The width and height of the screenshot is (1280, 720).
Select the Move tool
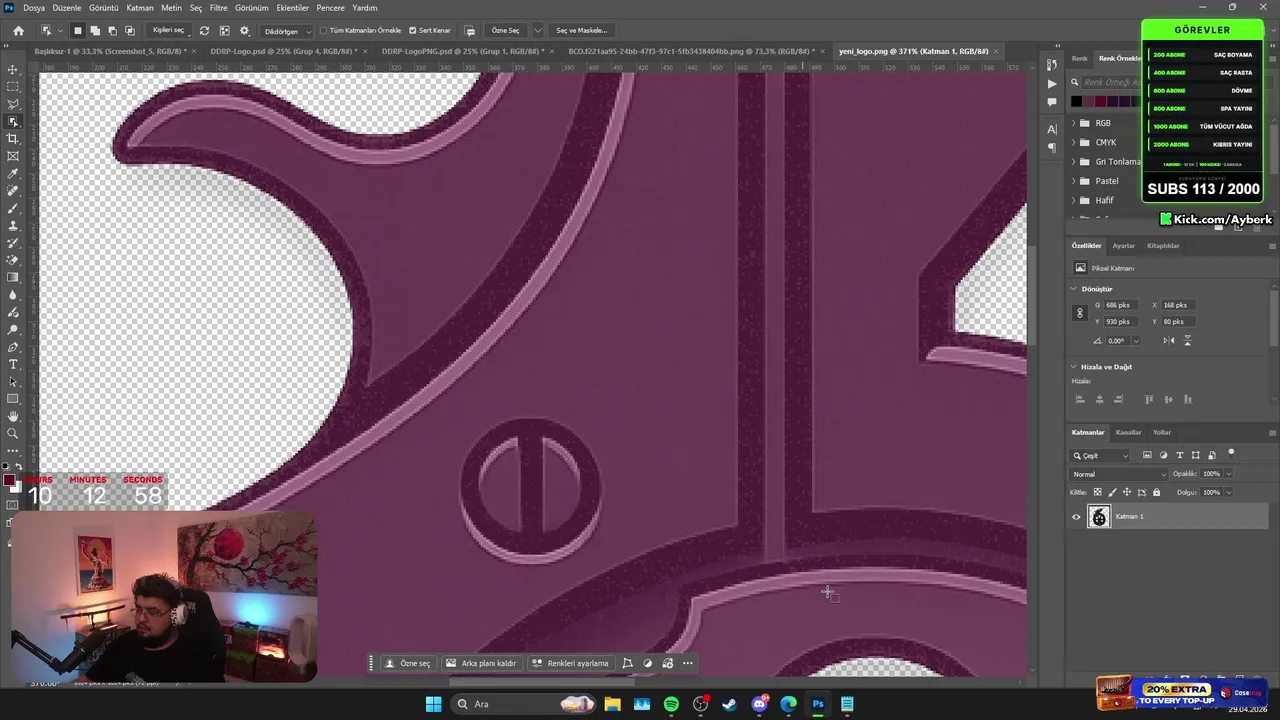coord(13,70)
